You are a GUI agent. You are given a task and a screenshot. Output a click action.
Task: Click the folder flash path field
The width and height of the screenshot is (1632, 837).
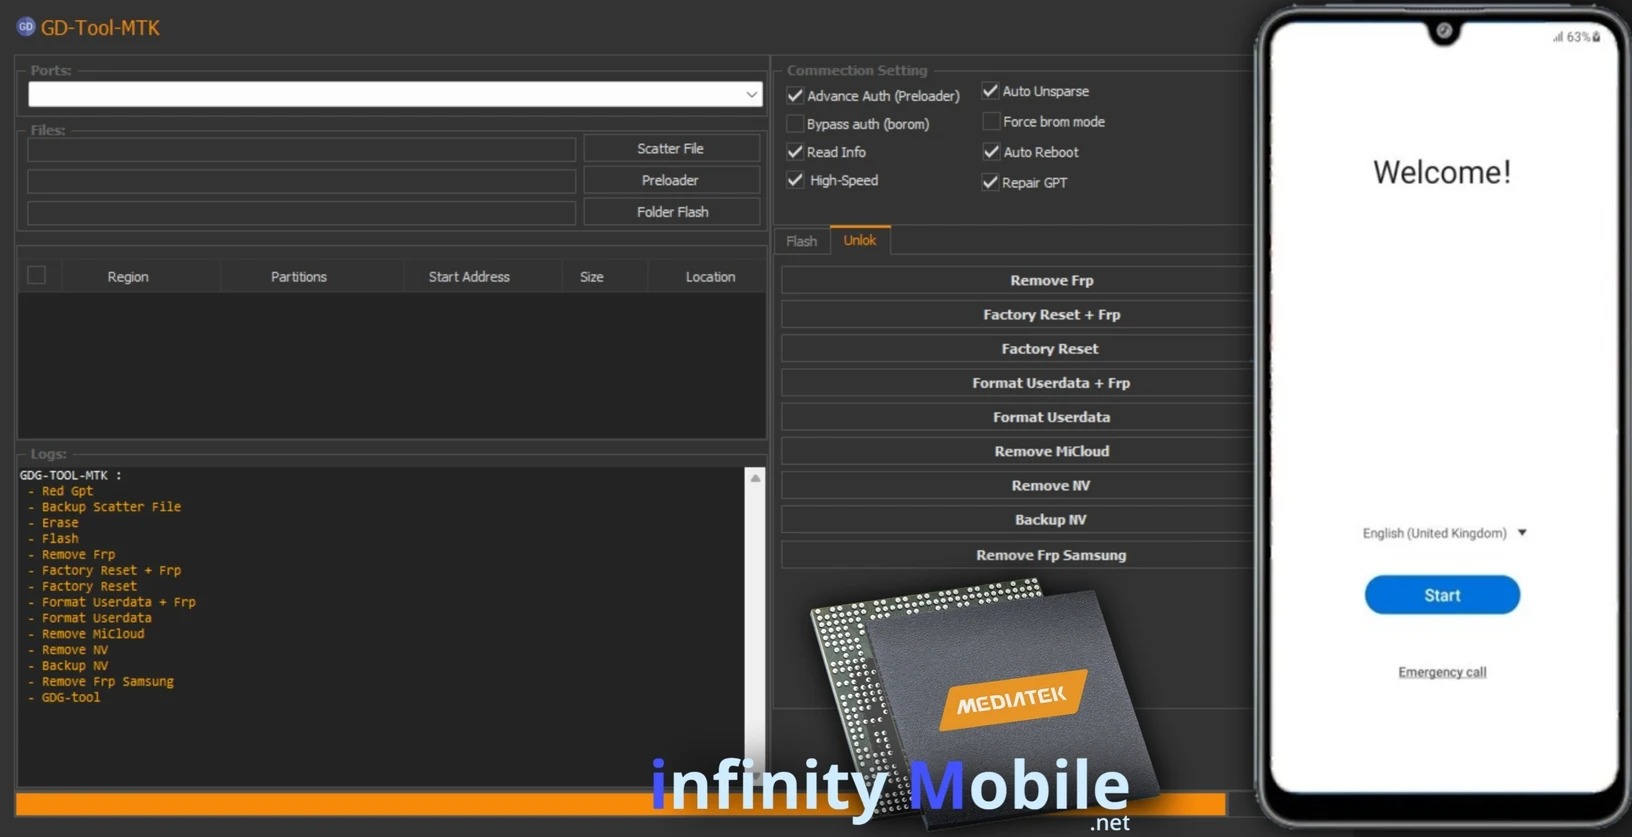(x=301, y=213)
